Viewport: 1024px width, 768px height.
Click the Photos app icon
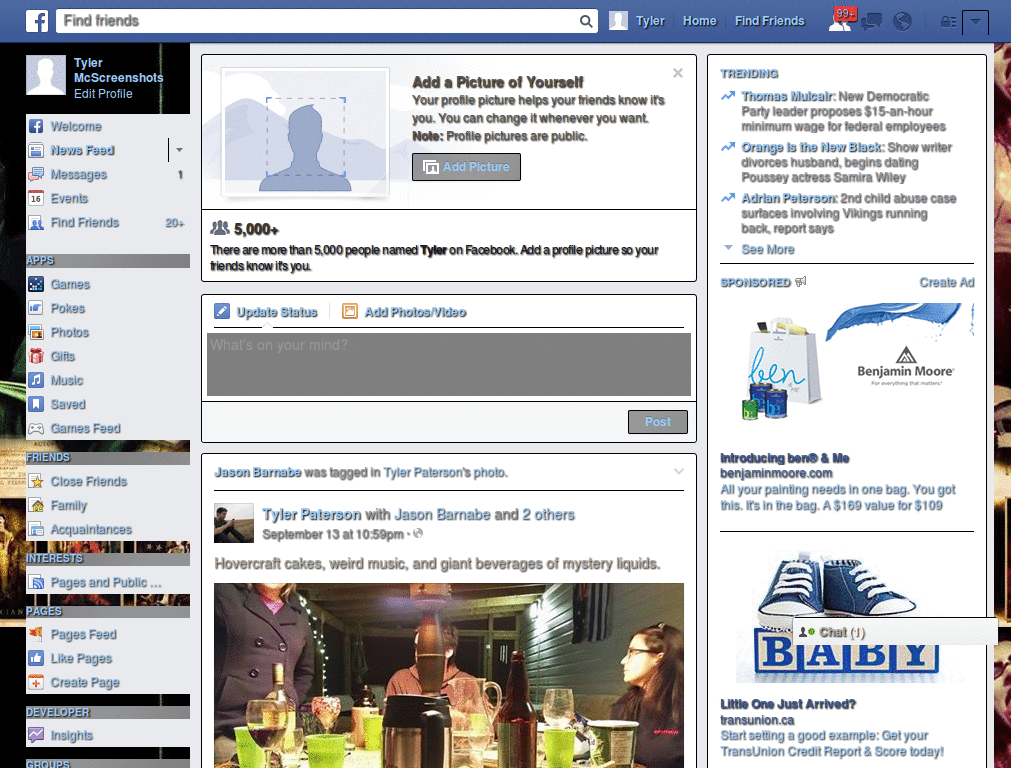pyautogui.click(x=37, y=332)
